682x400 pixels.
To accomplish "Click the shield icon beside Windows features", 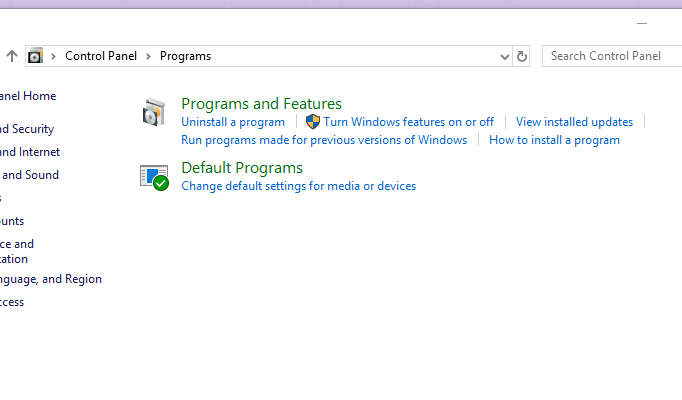I will point(313,122).
